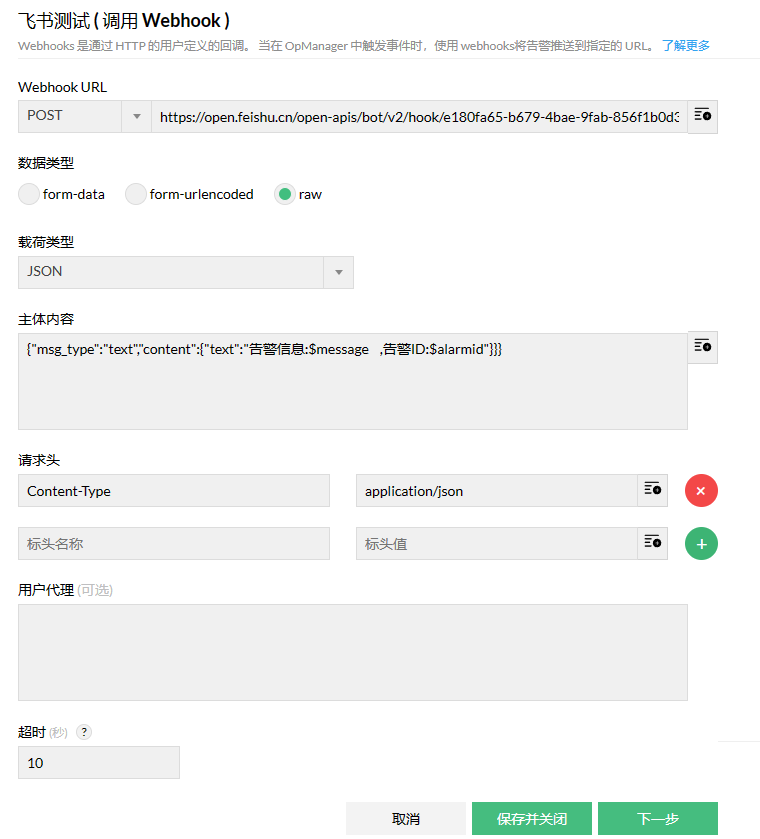Focus the 标头值 input field
This screenshot has width=760, height=839.
click(497, 543)
